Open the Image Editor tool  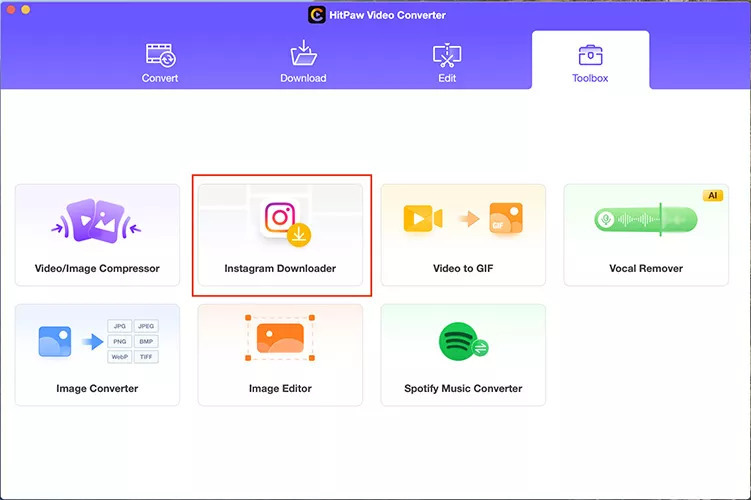coord(280,355)
